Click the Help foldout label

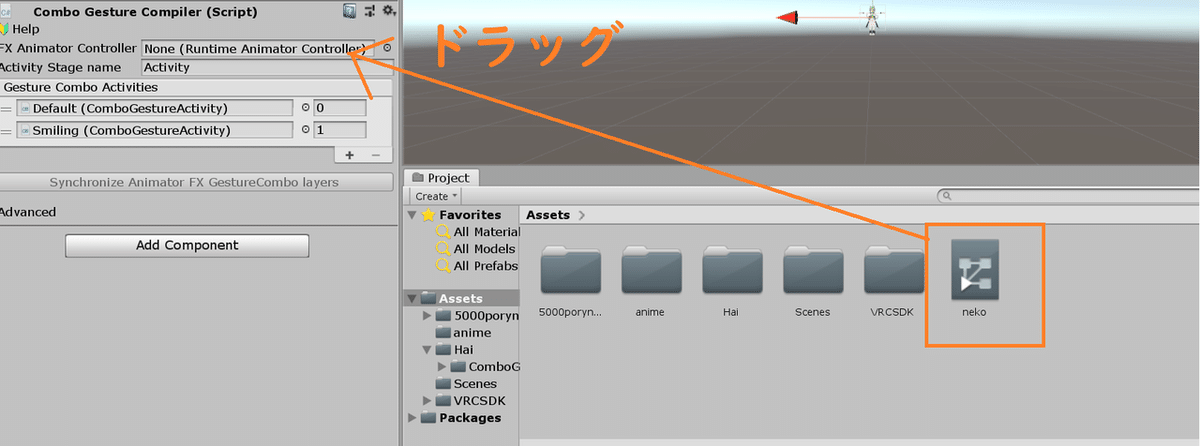click(26, 29)
